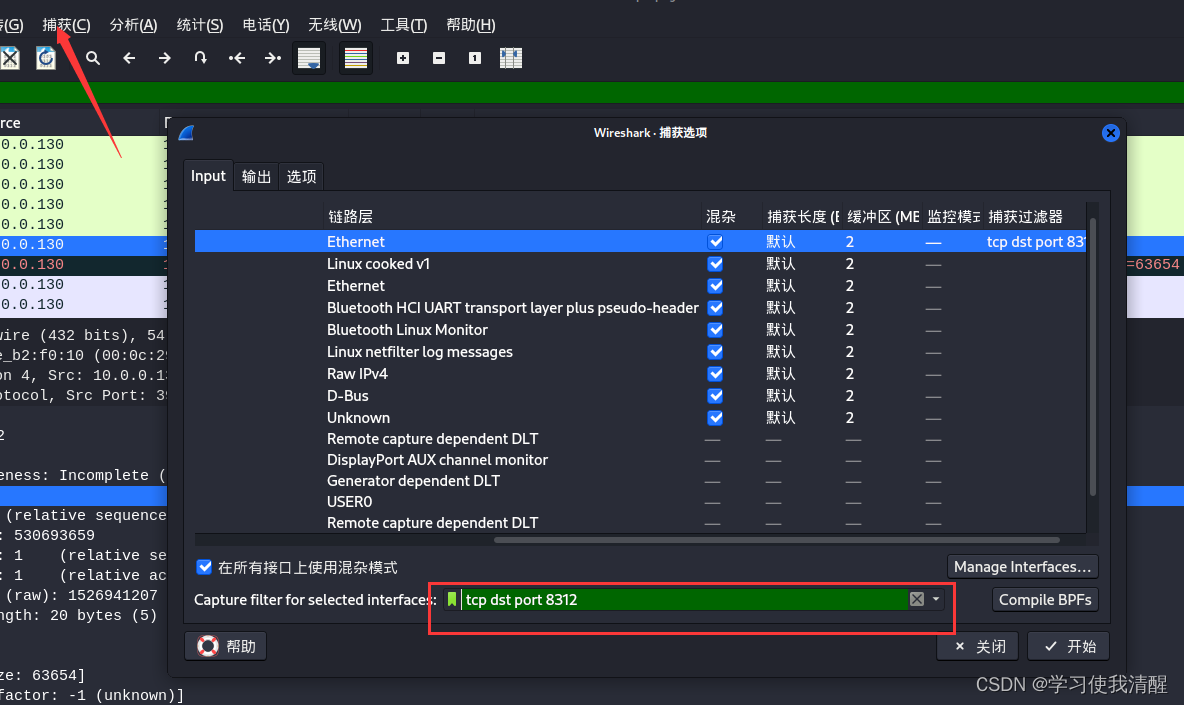Image resolution: width=1184 pixels, height=705 pixels.
Task: Toggle promiscuous checkbox for Unknown row
Action: pos(715,417)
